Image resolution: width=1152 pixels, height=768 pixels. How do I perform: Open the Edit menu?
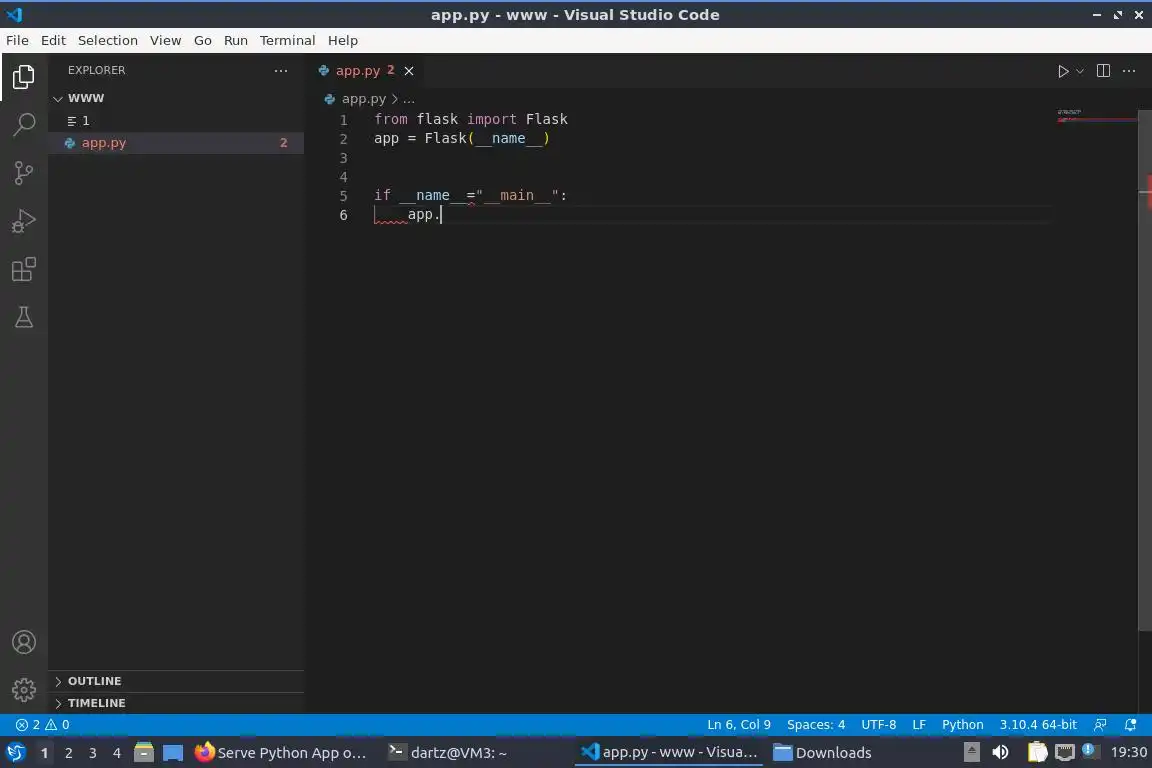pos(53,40)
